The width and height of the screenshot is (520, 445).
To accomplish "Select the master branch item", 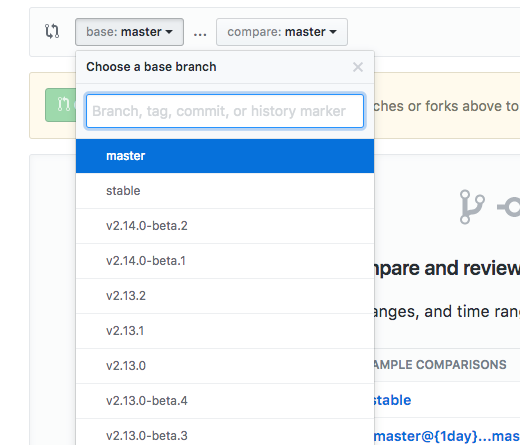I will pyautogui.click(x=225, y=156).
